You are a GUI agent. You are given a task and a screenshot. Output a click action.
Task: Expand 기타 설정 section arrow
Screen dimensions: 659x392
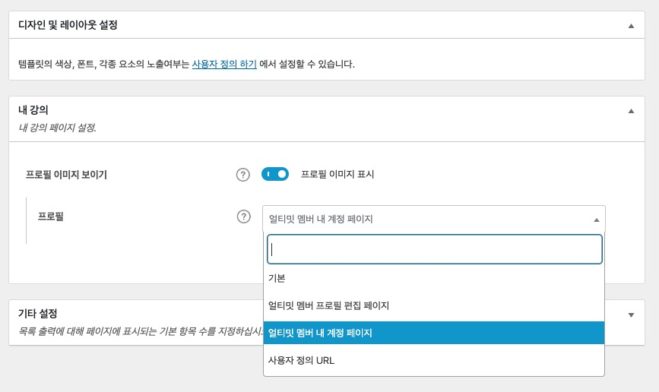tap(631, 315)
